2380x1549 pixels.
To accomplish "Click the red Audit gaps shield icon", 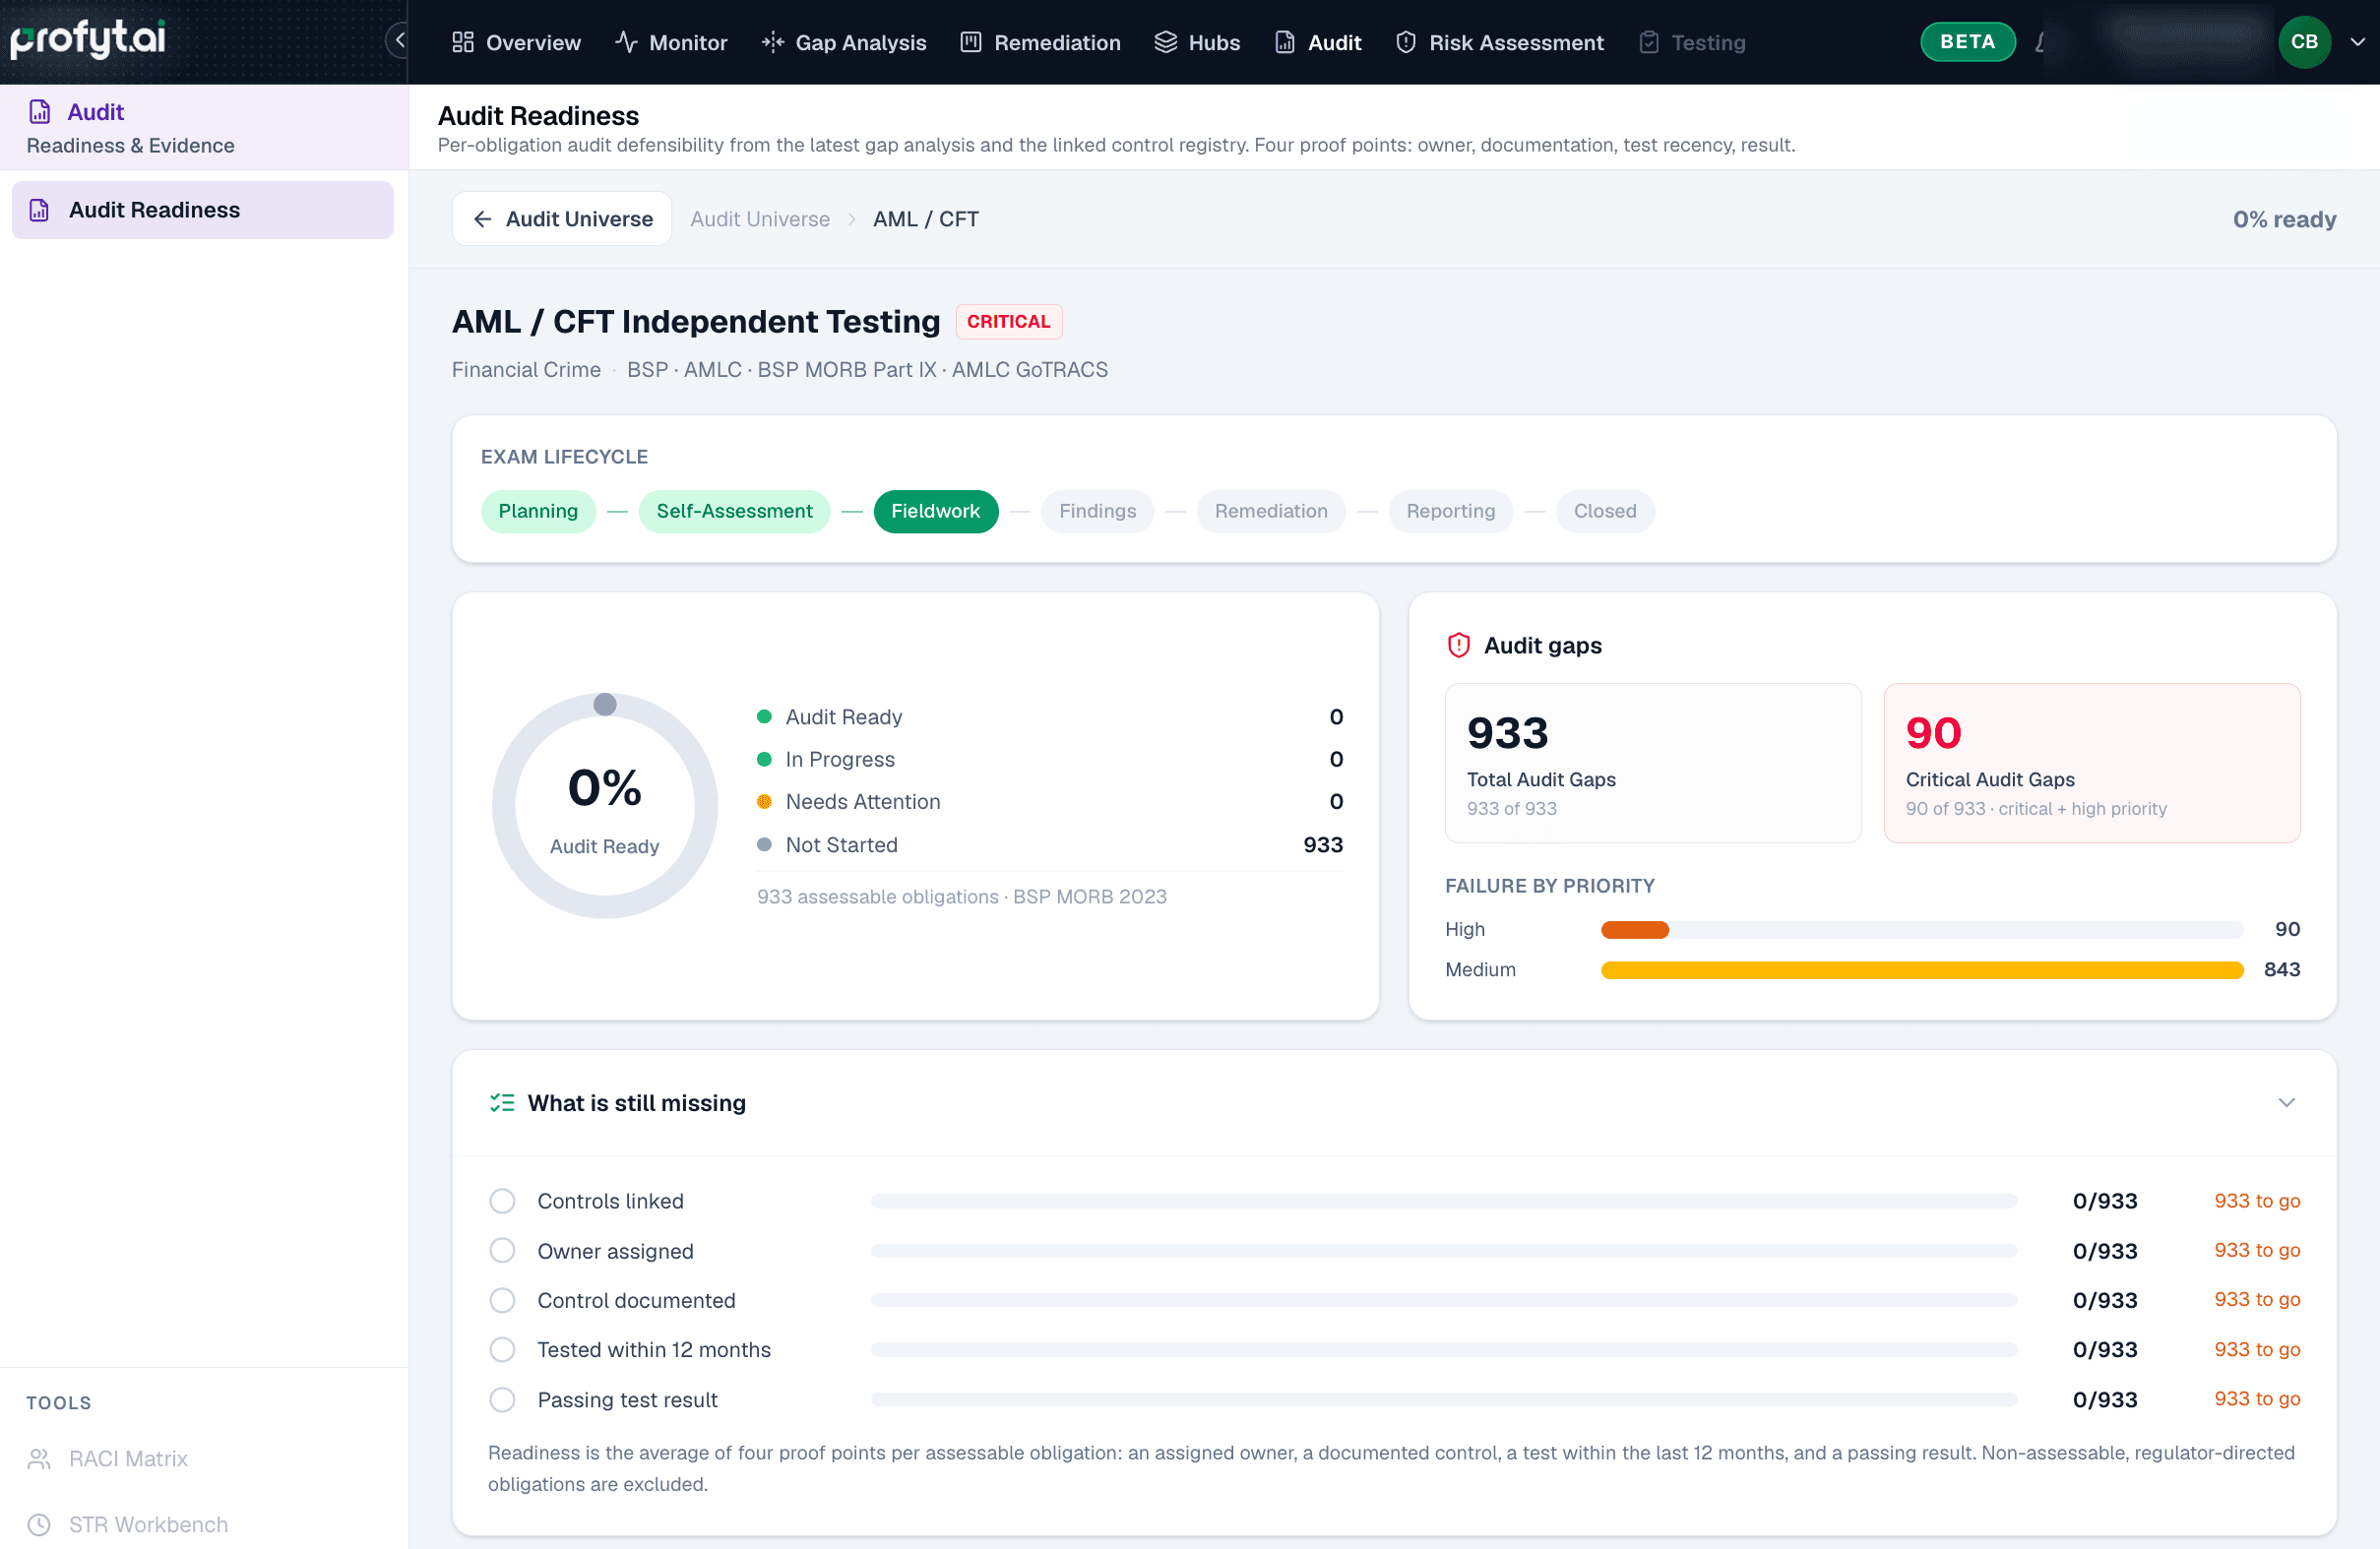I will [1459, 645].
